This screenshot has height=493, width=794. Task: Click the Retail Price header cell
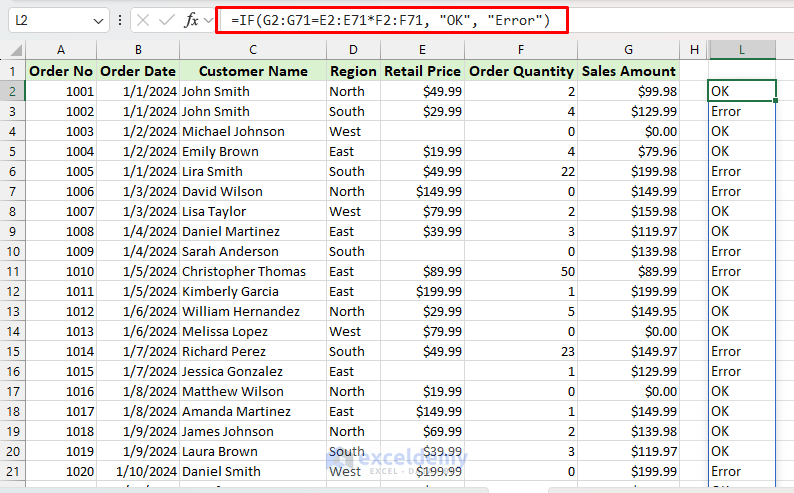[422, 71]
